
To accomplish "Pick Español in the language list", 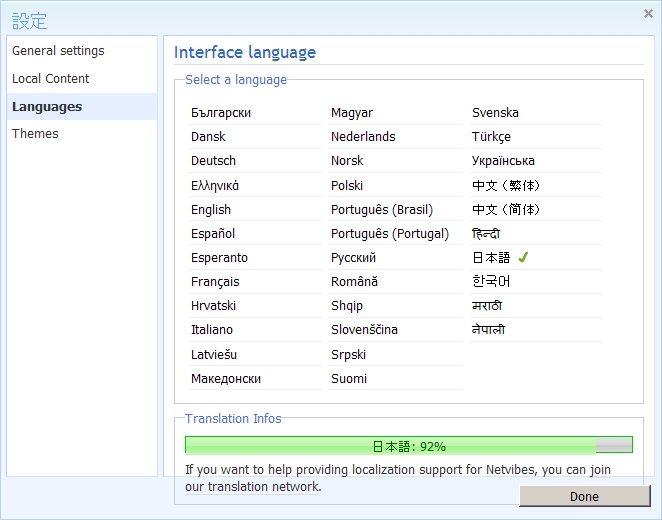I will pyautogui.click(x=213, y=234).
